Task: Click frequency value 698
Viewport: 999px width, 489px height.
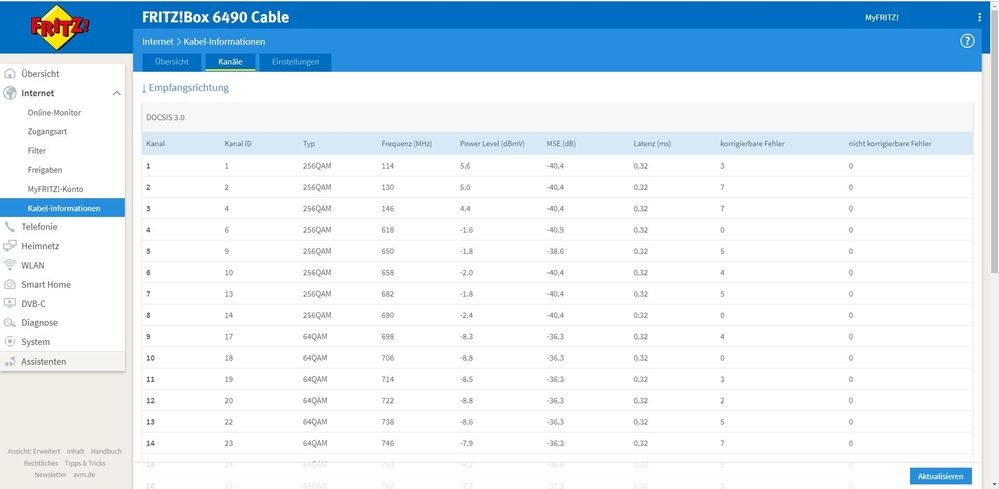Action: click(x=387, y=337)
